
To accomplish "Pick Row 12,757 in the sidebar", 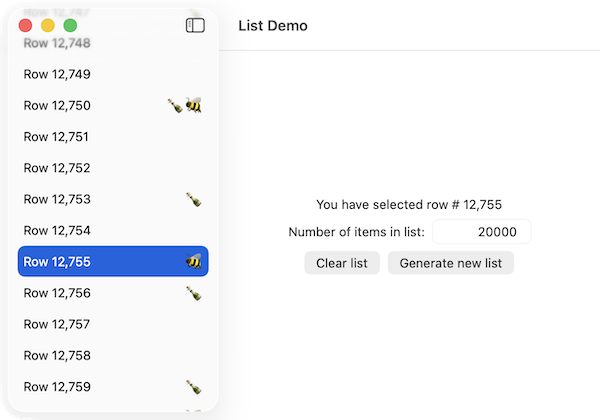I will pos(56,324).
